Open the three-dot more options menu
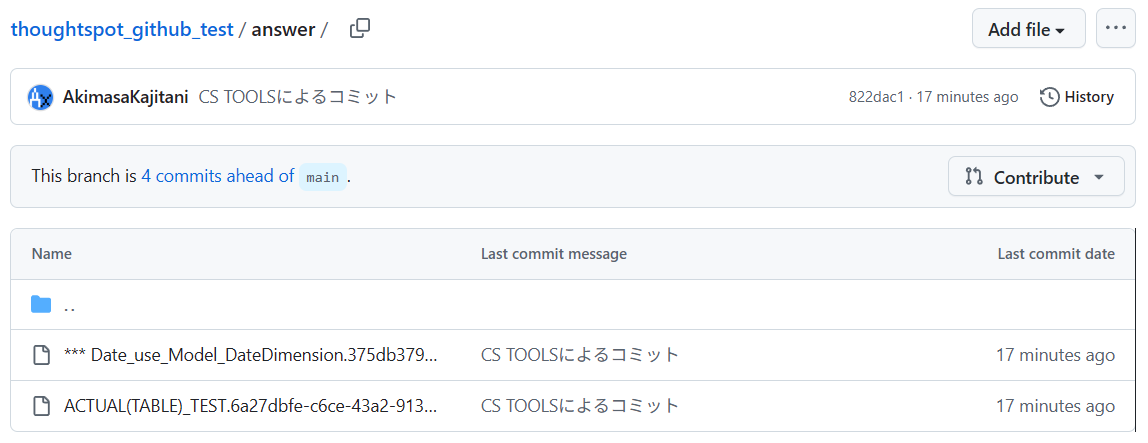The image size is (1148, 443). click(1116, 29)
